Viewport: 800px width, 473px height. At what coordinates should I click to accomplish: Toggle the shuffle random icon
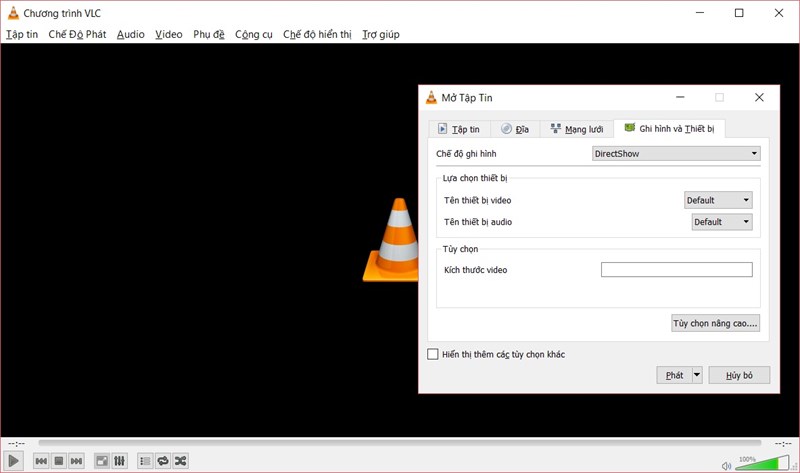tap(180, 461)
